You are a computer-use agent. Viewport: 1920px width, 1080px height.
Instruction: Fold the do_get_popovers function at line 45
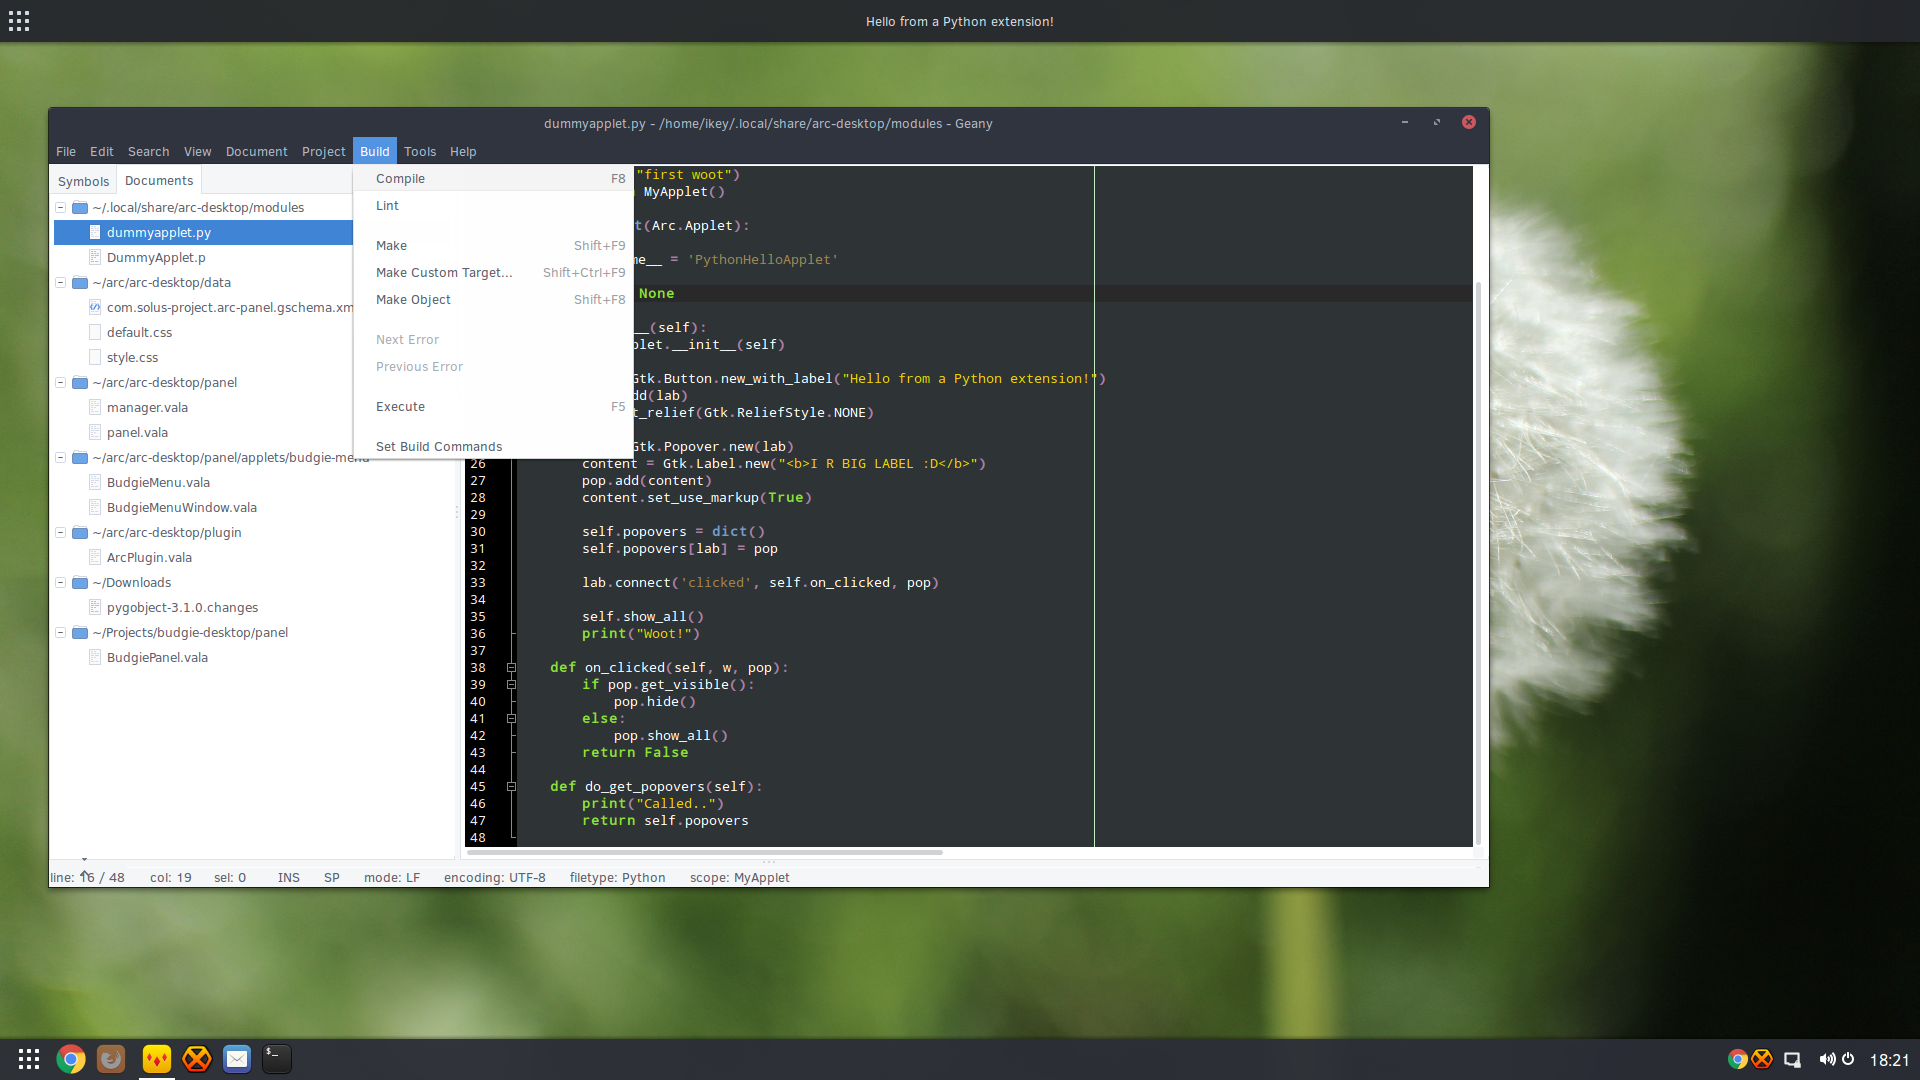pyautogui.click(x=511, y=787)
